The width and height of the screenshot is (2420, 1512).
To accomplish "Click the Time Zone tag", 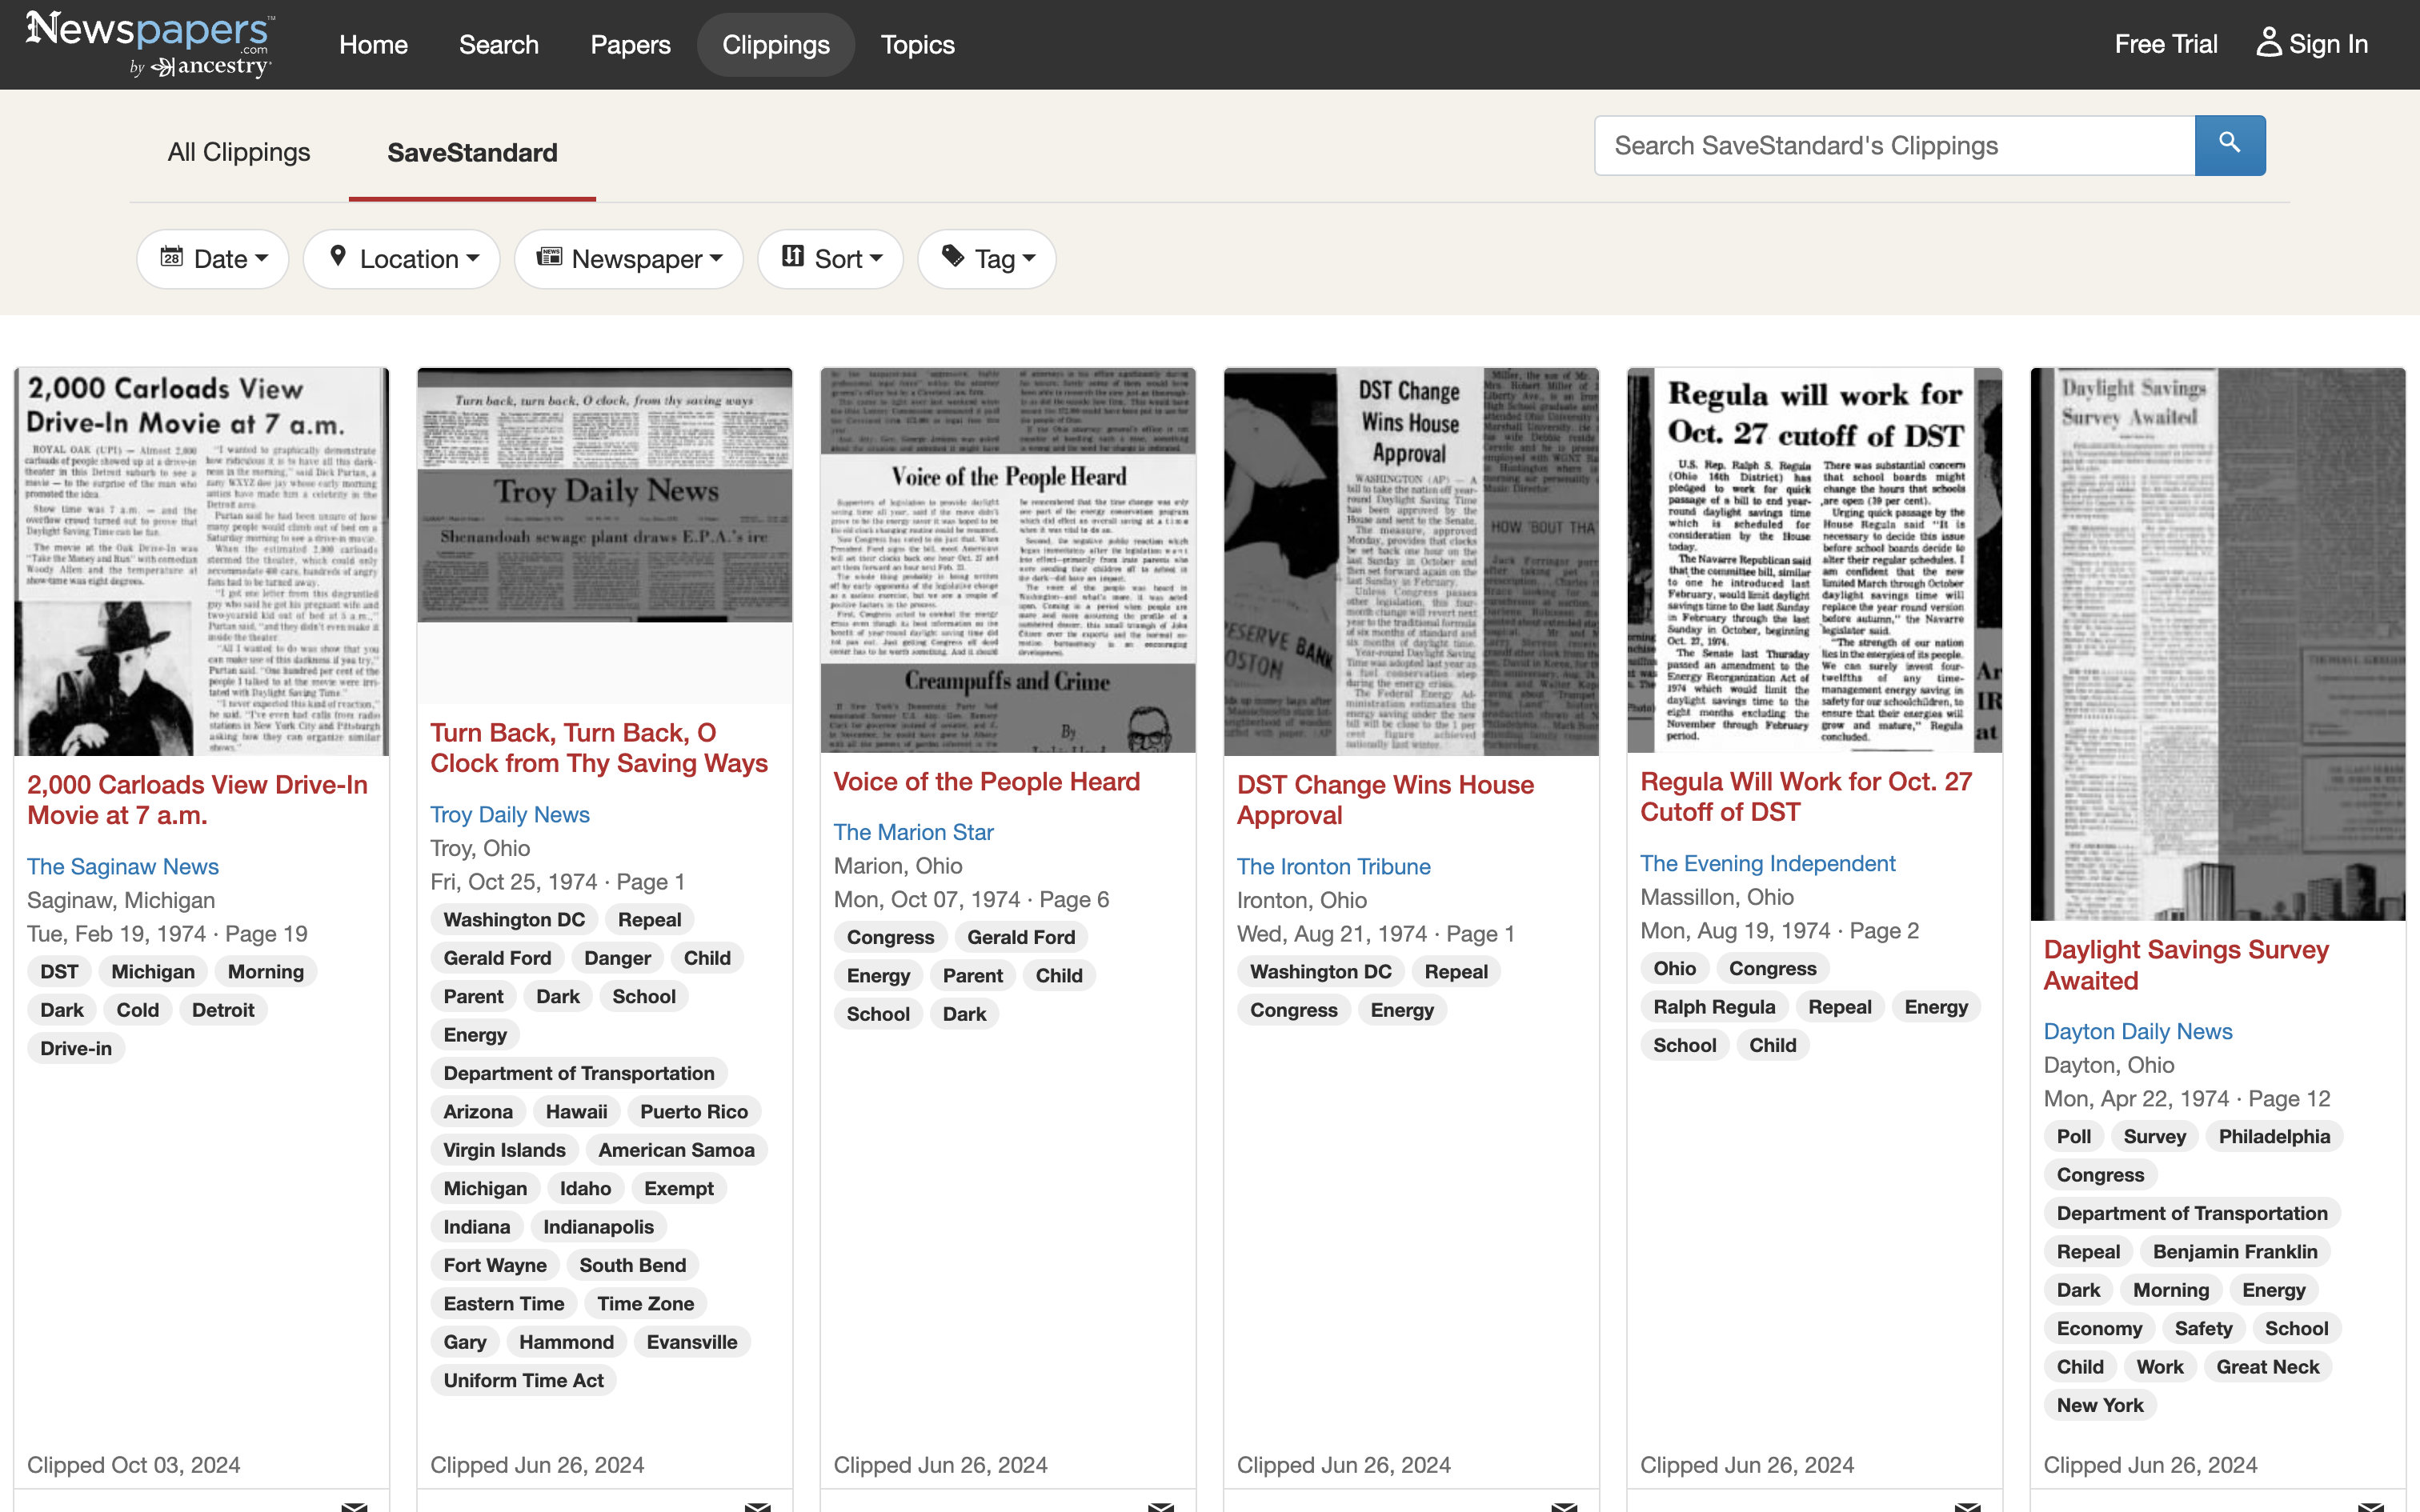I will [645, 1304].
